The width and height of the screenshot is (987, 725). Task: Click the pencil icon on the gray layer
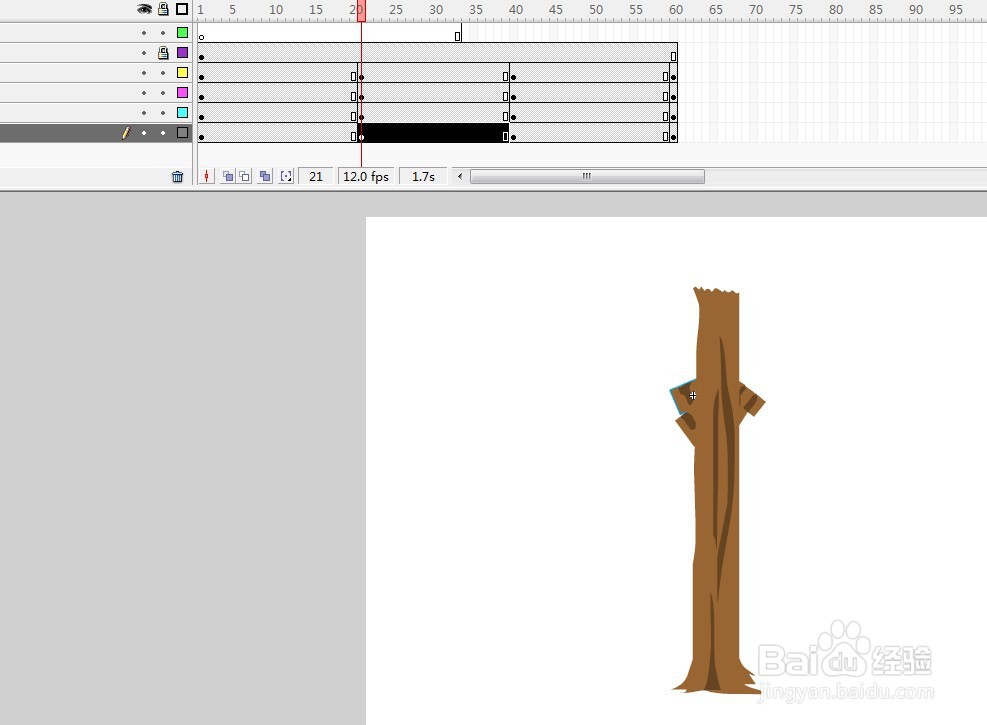coord(126,133)
